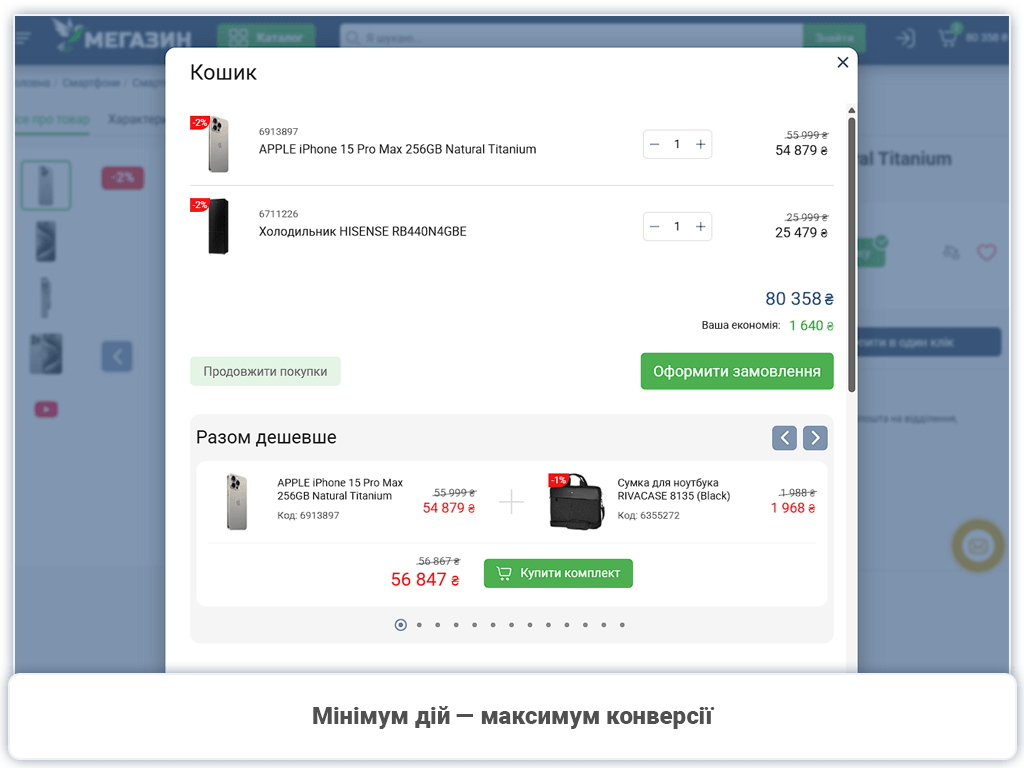Select product code 6913897 in cart
Image resolution: width=1024 pixels, height=768 pixels.
click(278, 132)
